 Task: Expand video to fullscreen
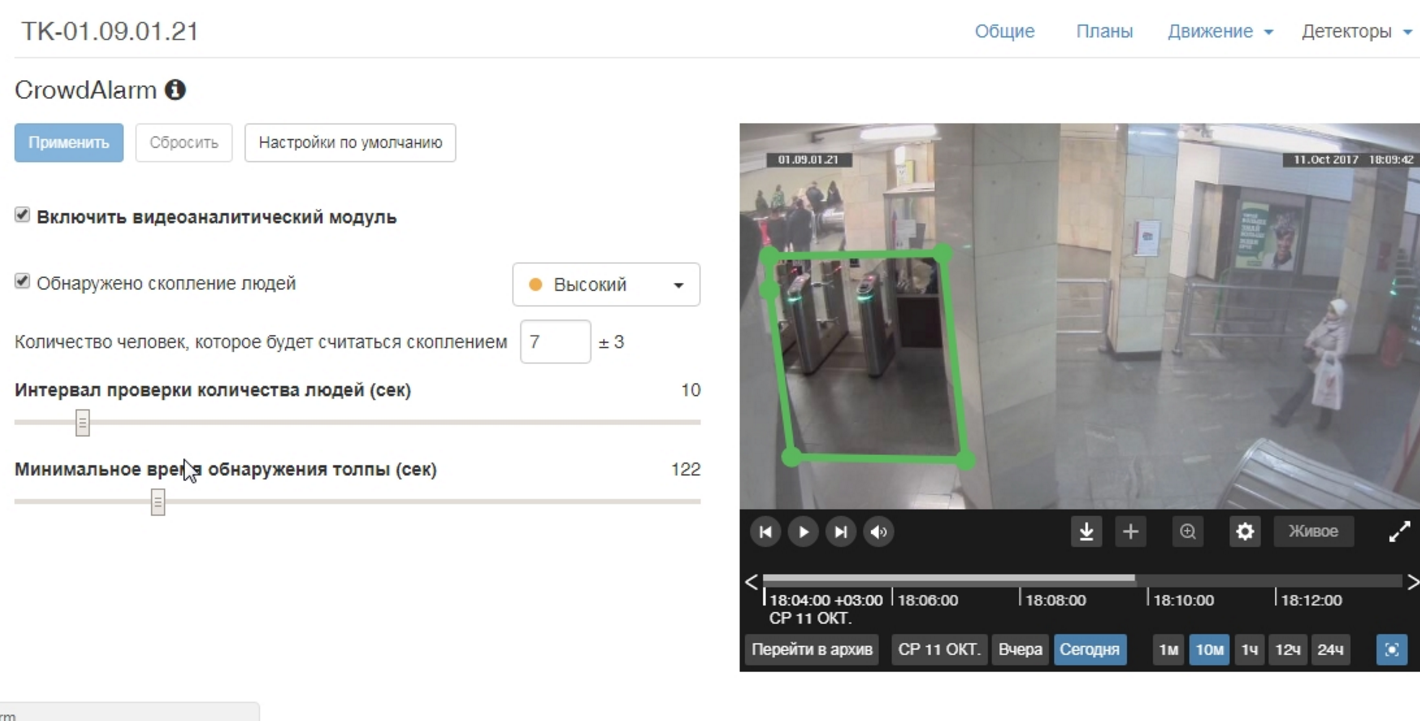[1400, 532]
